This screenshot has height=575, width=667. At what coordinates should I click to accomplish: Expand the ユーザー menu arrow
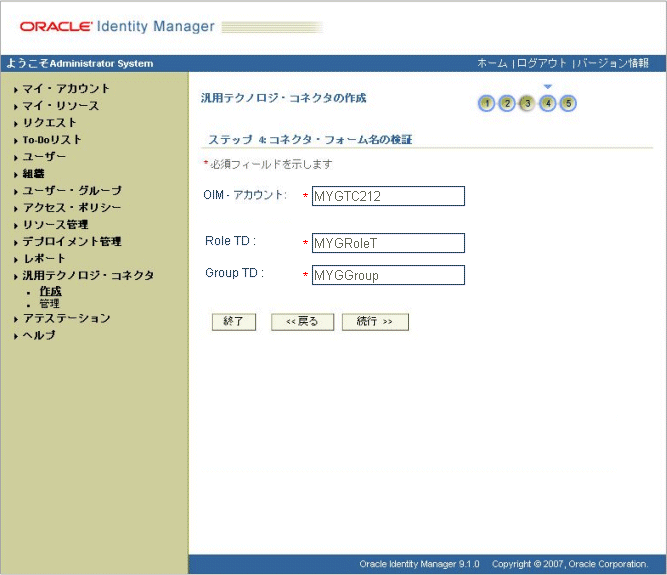click(x=16, y=158)
